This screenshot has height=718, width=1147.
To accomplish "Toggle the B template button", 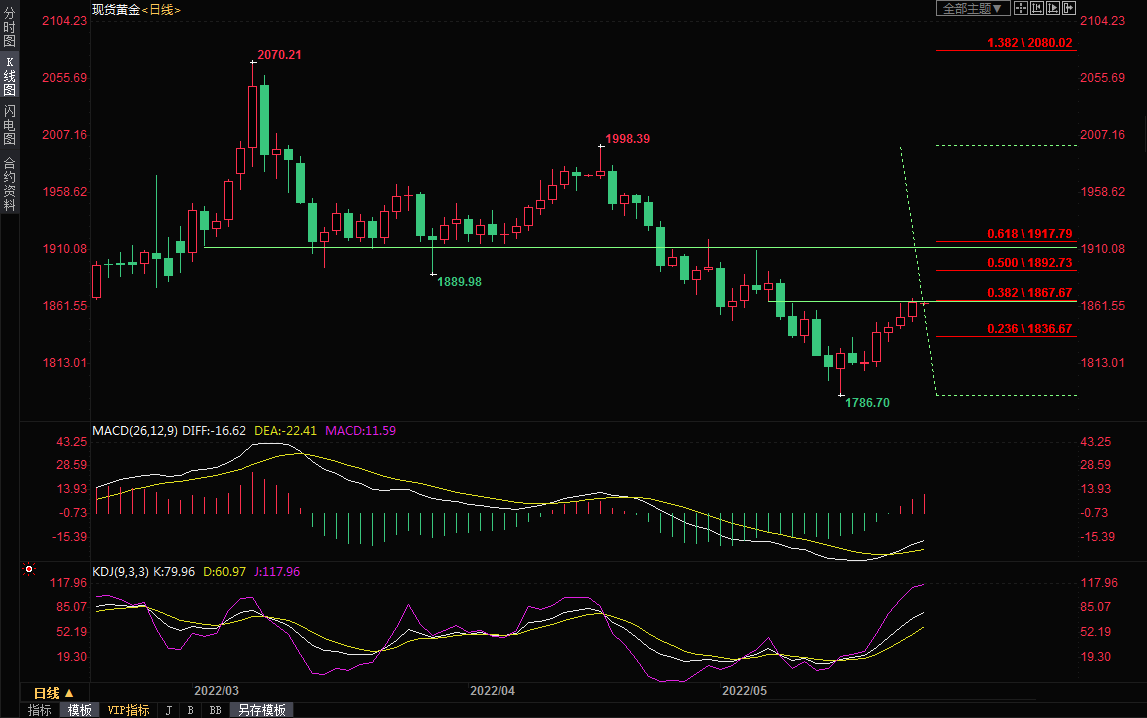I will (190, 710).
